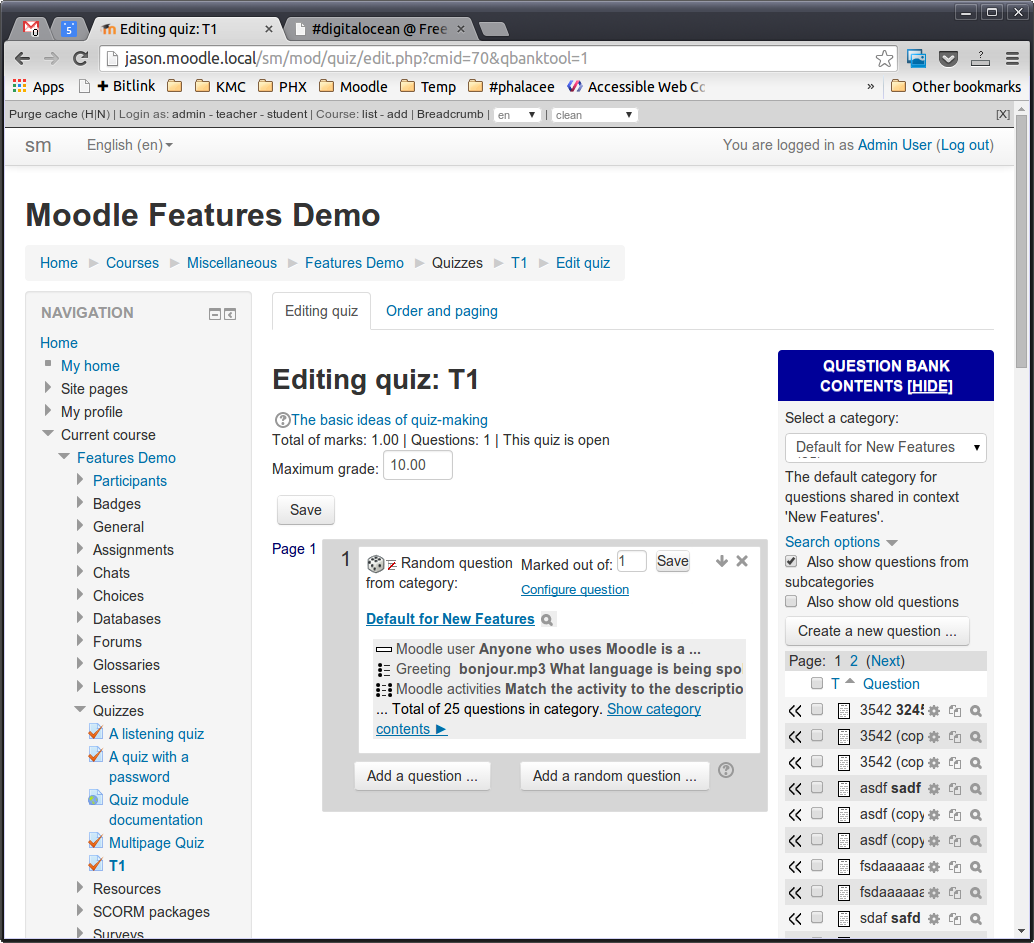
Task: Toggle the select-all checkbox in question header
Action: 817,683
